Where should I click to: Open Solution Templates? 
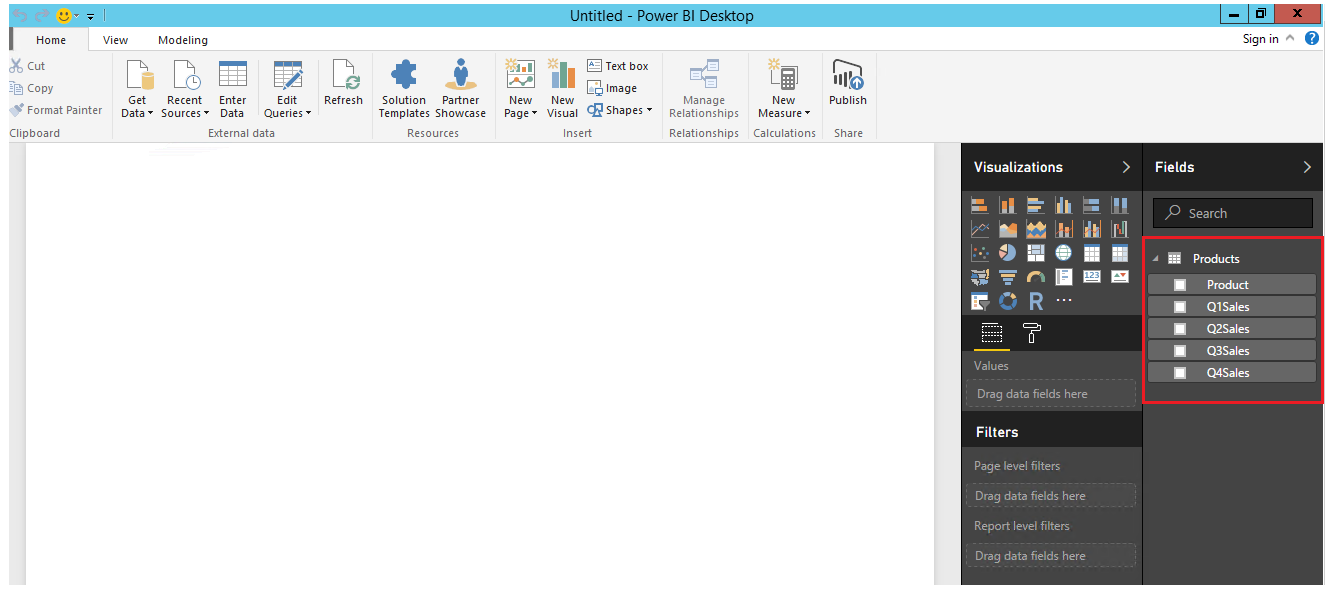click(x=404, y=89)
